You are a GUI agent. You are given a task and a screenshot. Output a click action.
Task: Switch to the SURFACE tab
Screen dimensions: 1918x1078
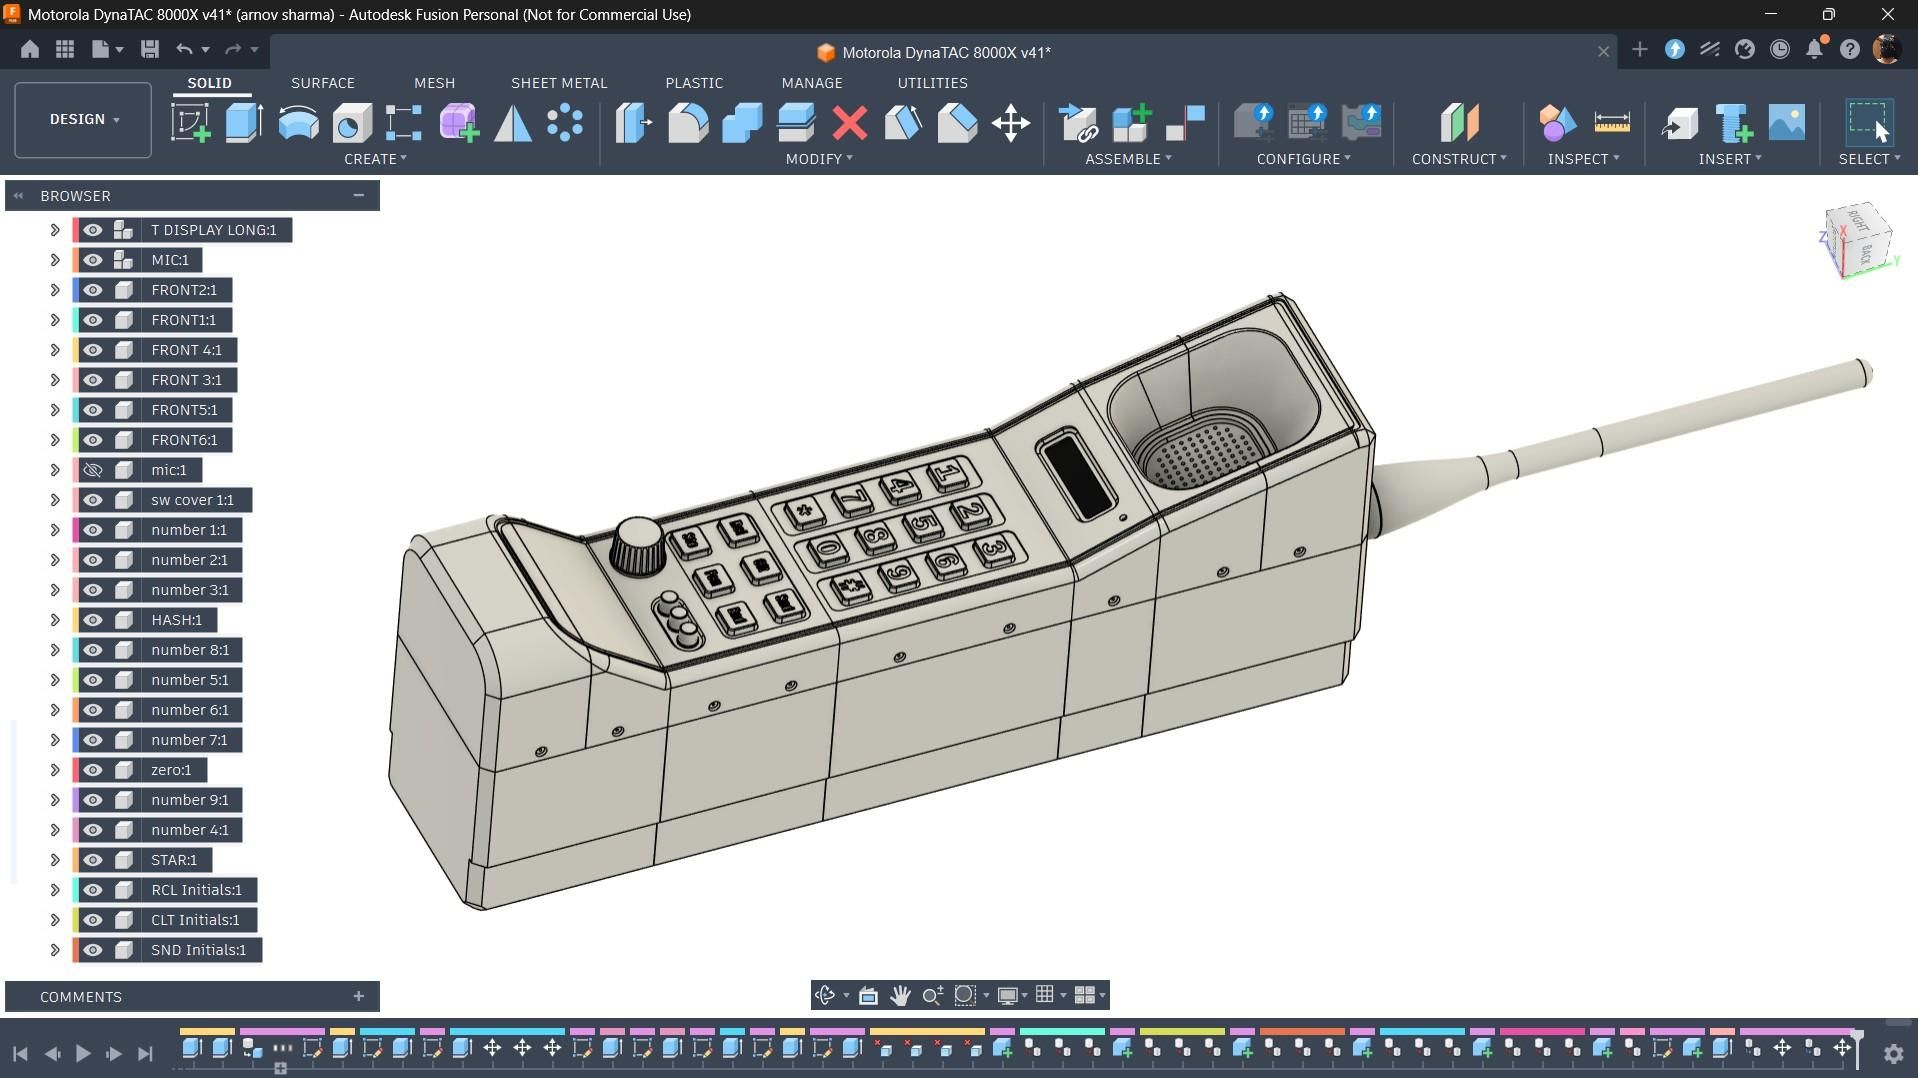point(323,83)
